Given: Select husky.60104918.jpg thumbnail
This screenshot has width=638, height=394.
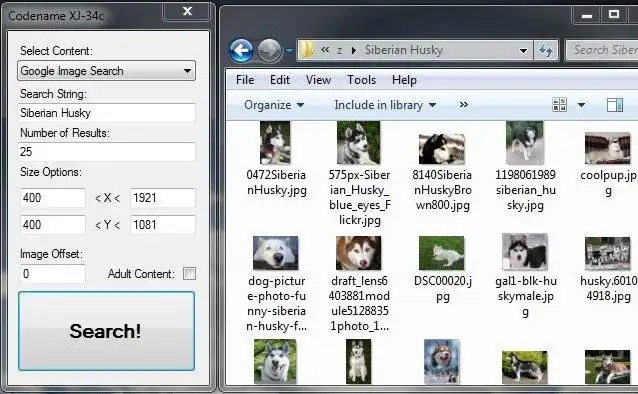Looking at the screenshot, I should 607,254.
